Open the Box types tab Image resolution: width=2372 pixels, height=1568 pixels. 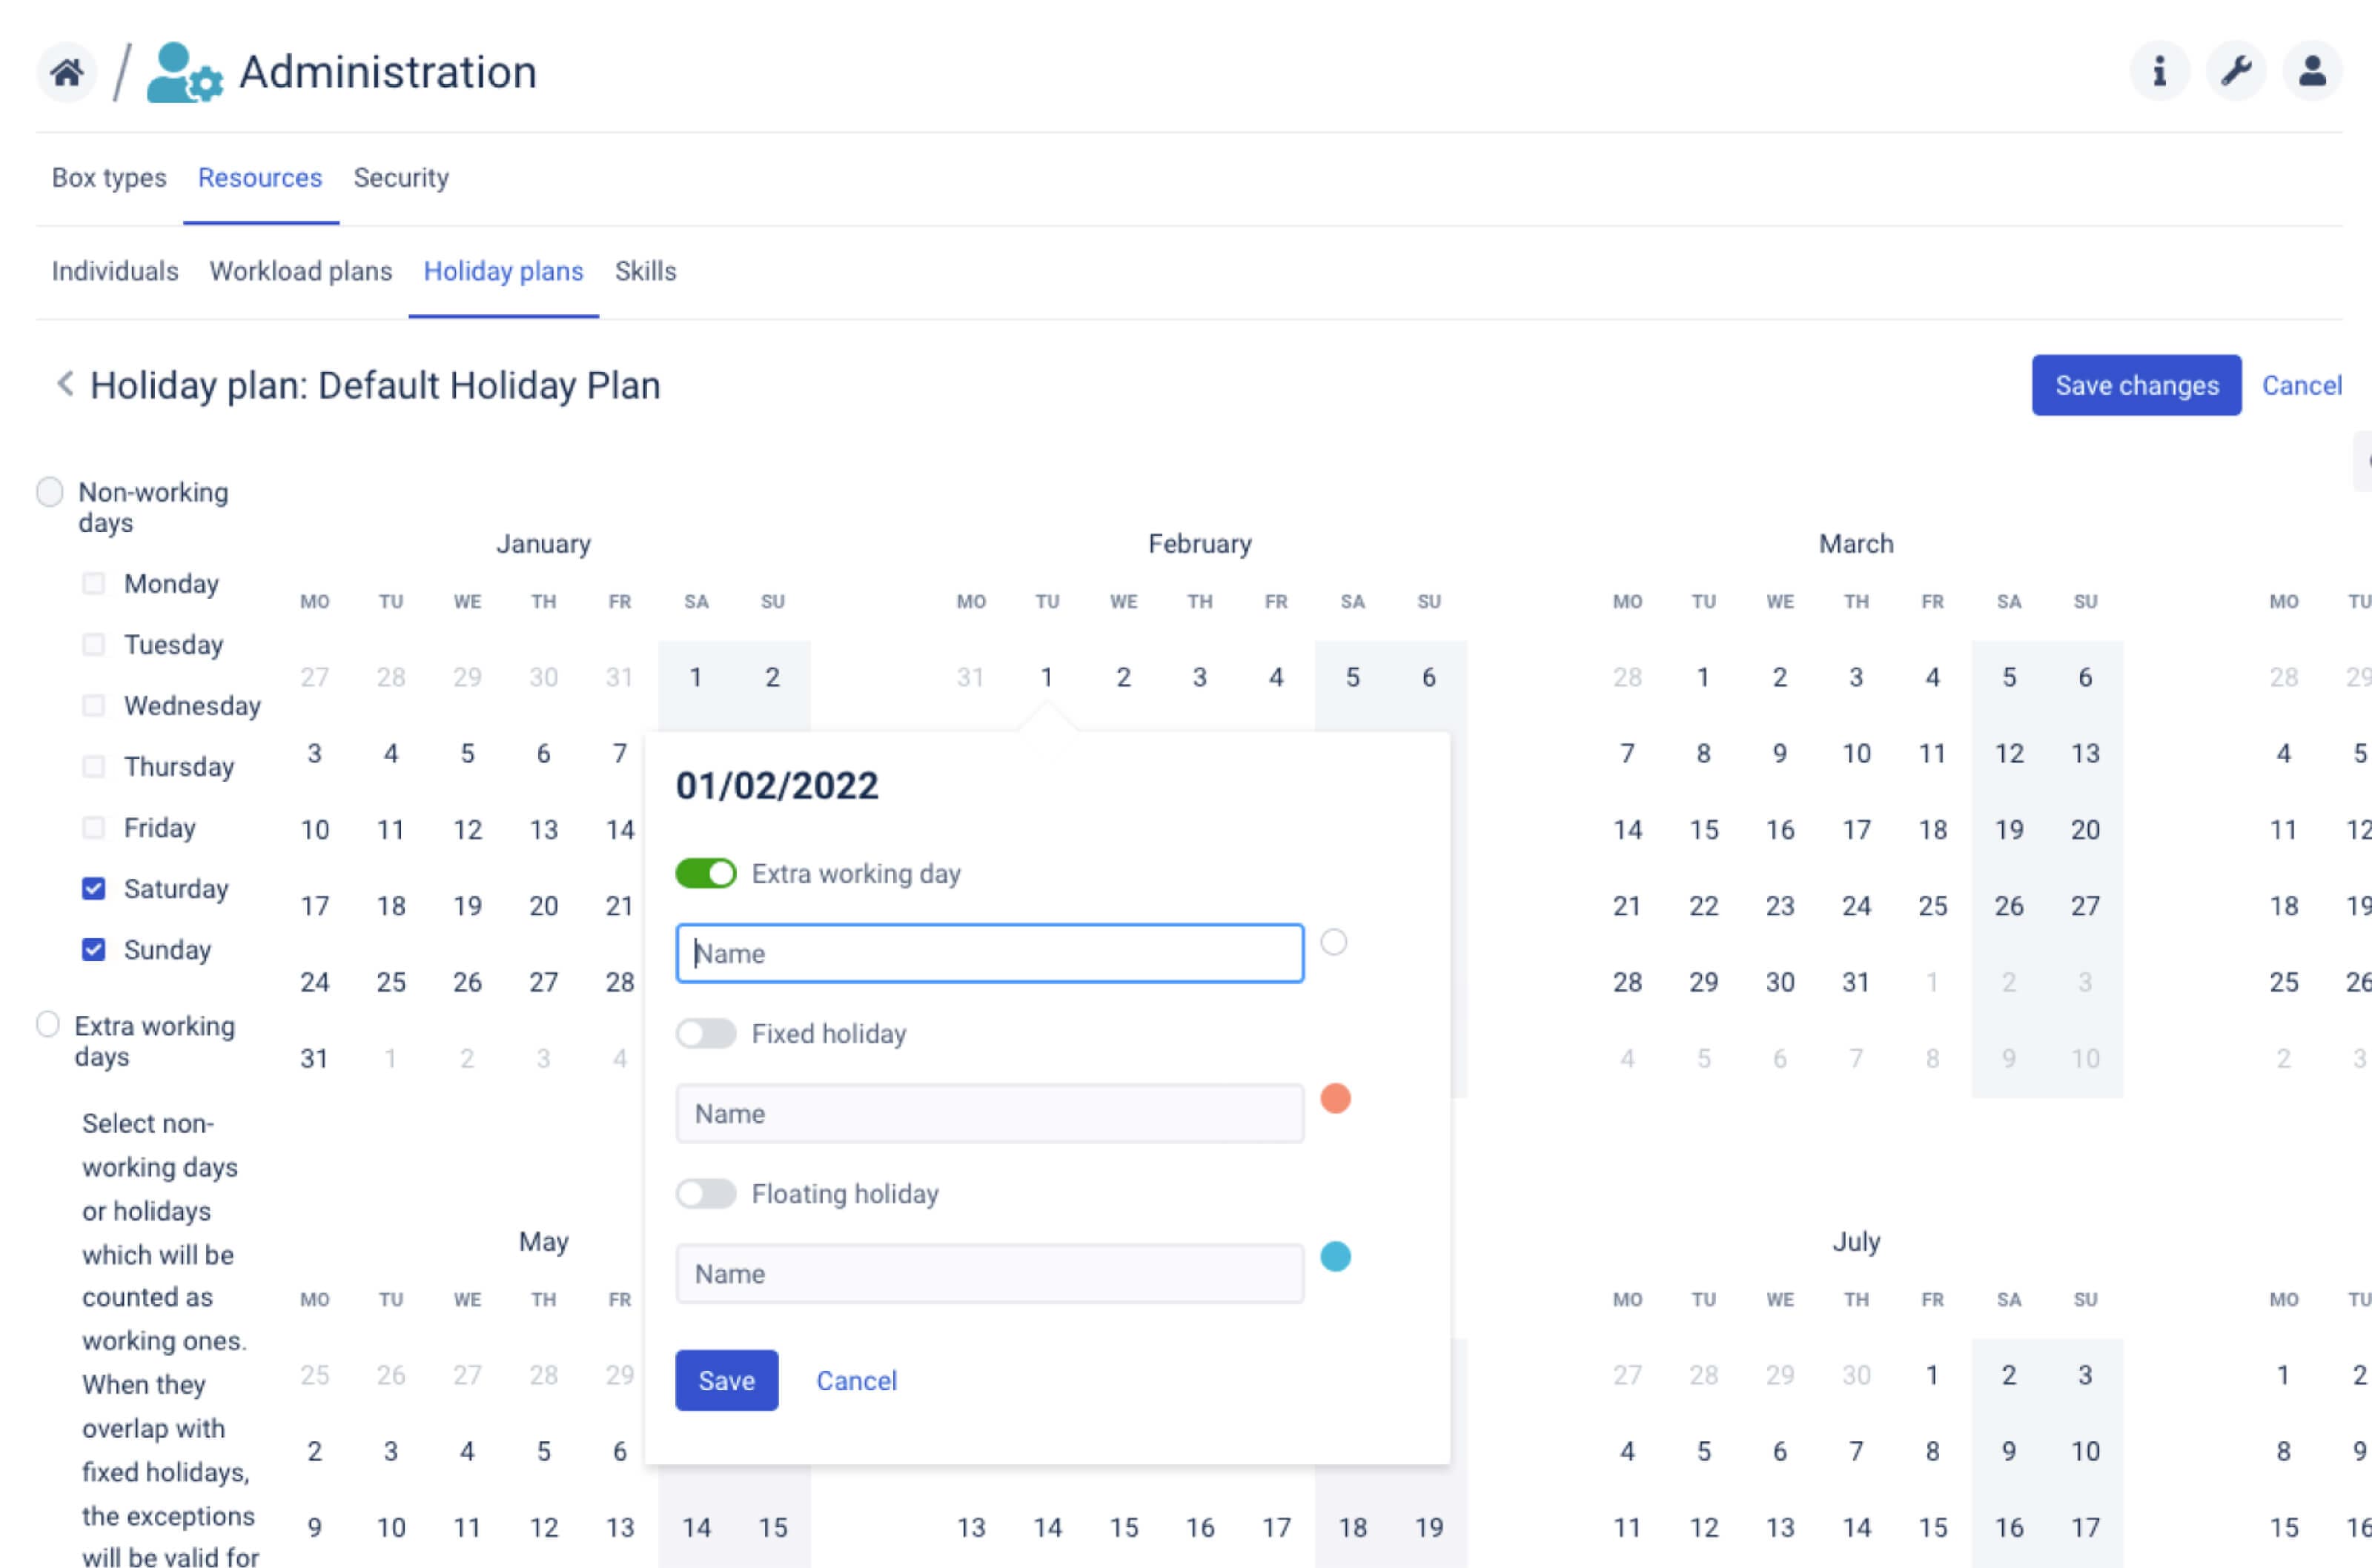coord(109,177)
